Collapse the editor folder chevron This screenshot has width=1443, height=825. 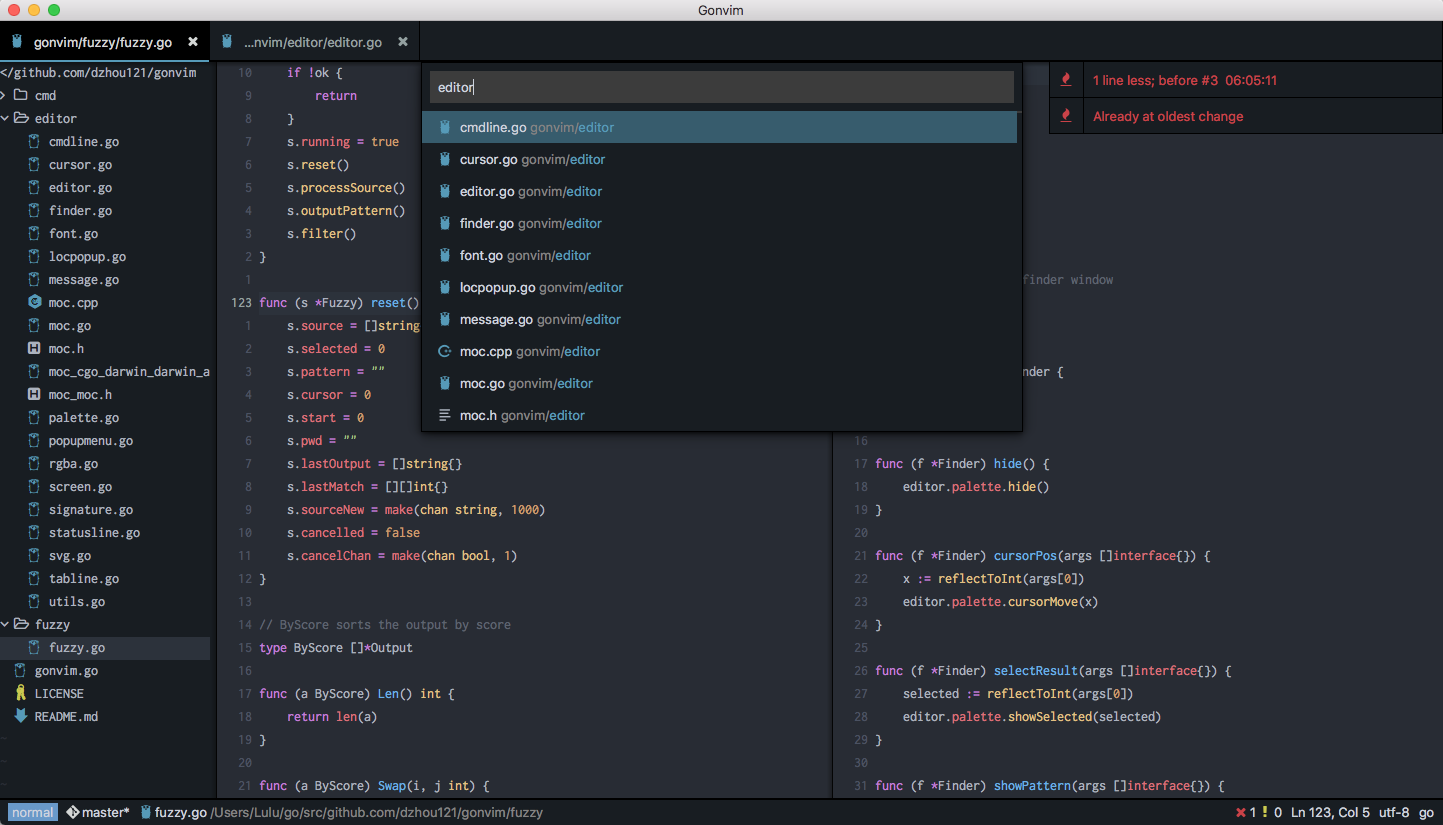coord(4,119)
